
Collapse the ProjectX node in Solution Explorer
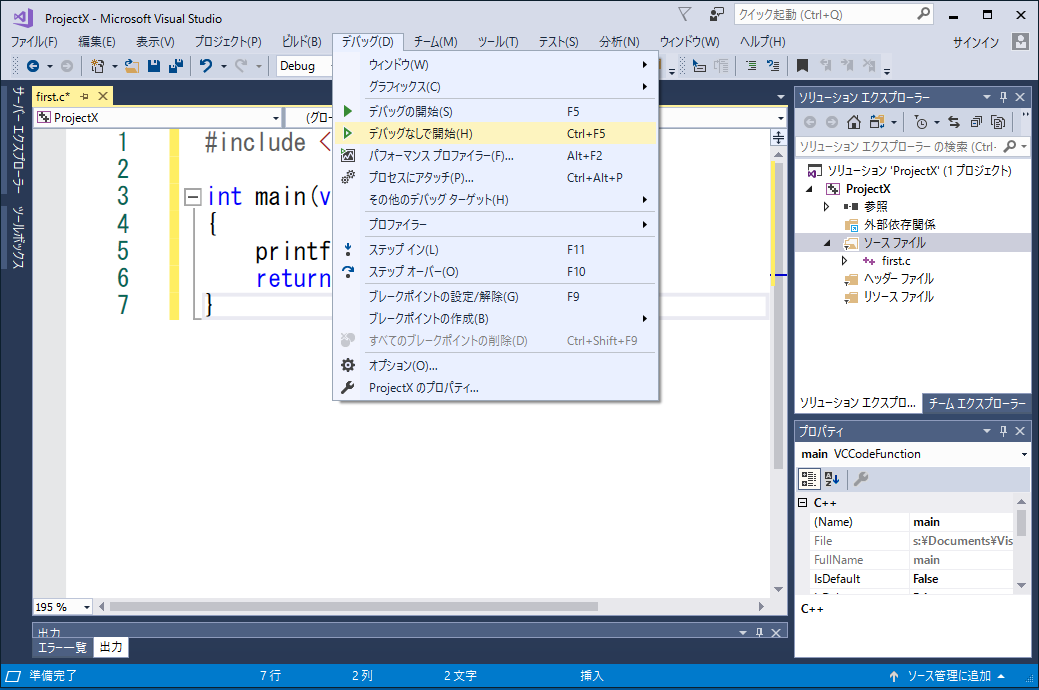point(810,189)
